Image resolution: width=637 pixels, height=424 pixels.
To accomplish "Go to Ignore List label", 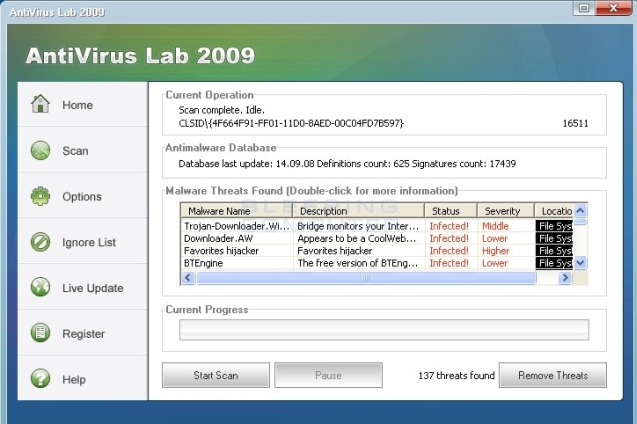I will click(x=89, y=242).
